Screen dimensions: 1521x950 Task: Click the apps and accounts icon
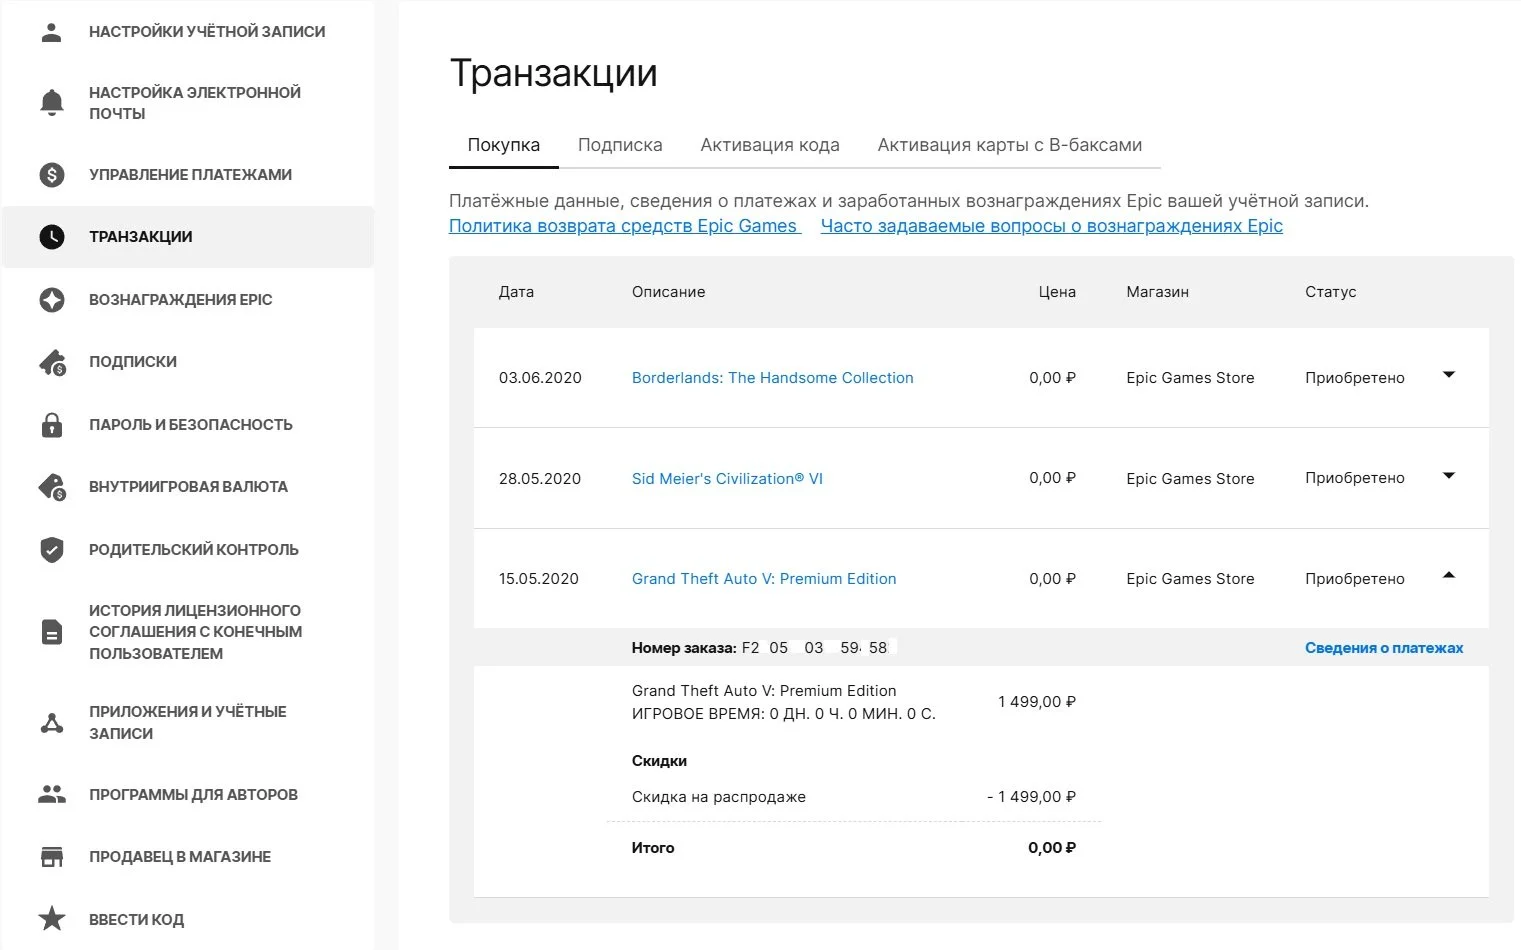click(x=51, y=723)
